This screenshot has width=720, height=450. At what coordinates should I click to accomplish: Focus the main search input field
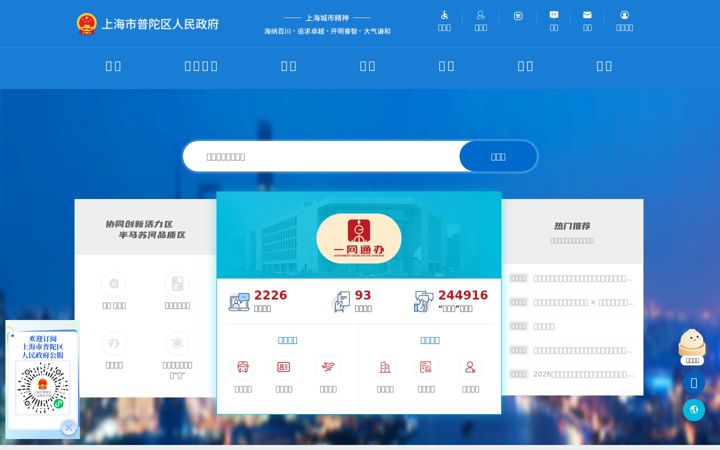click(x=321, y=157)
